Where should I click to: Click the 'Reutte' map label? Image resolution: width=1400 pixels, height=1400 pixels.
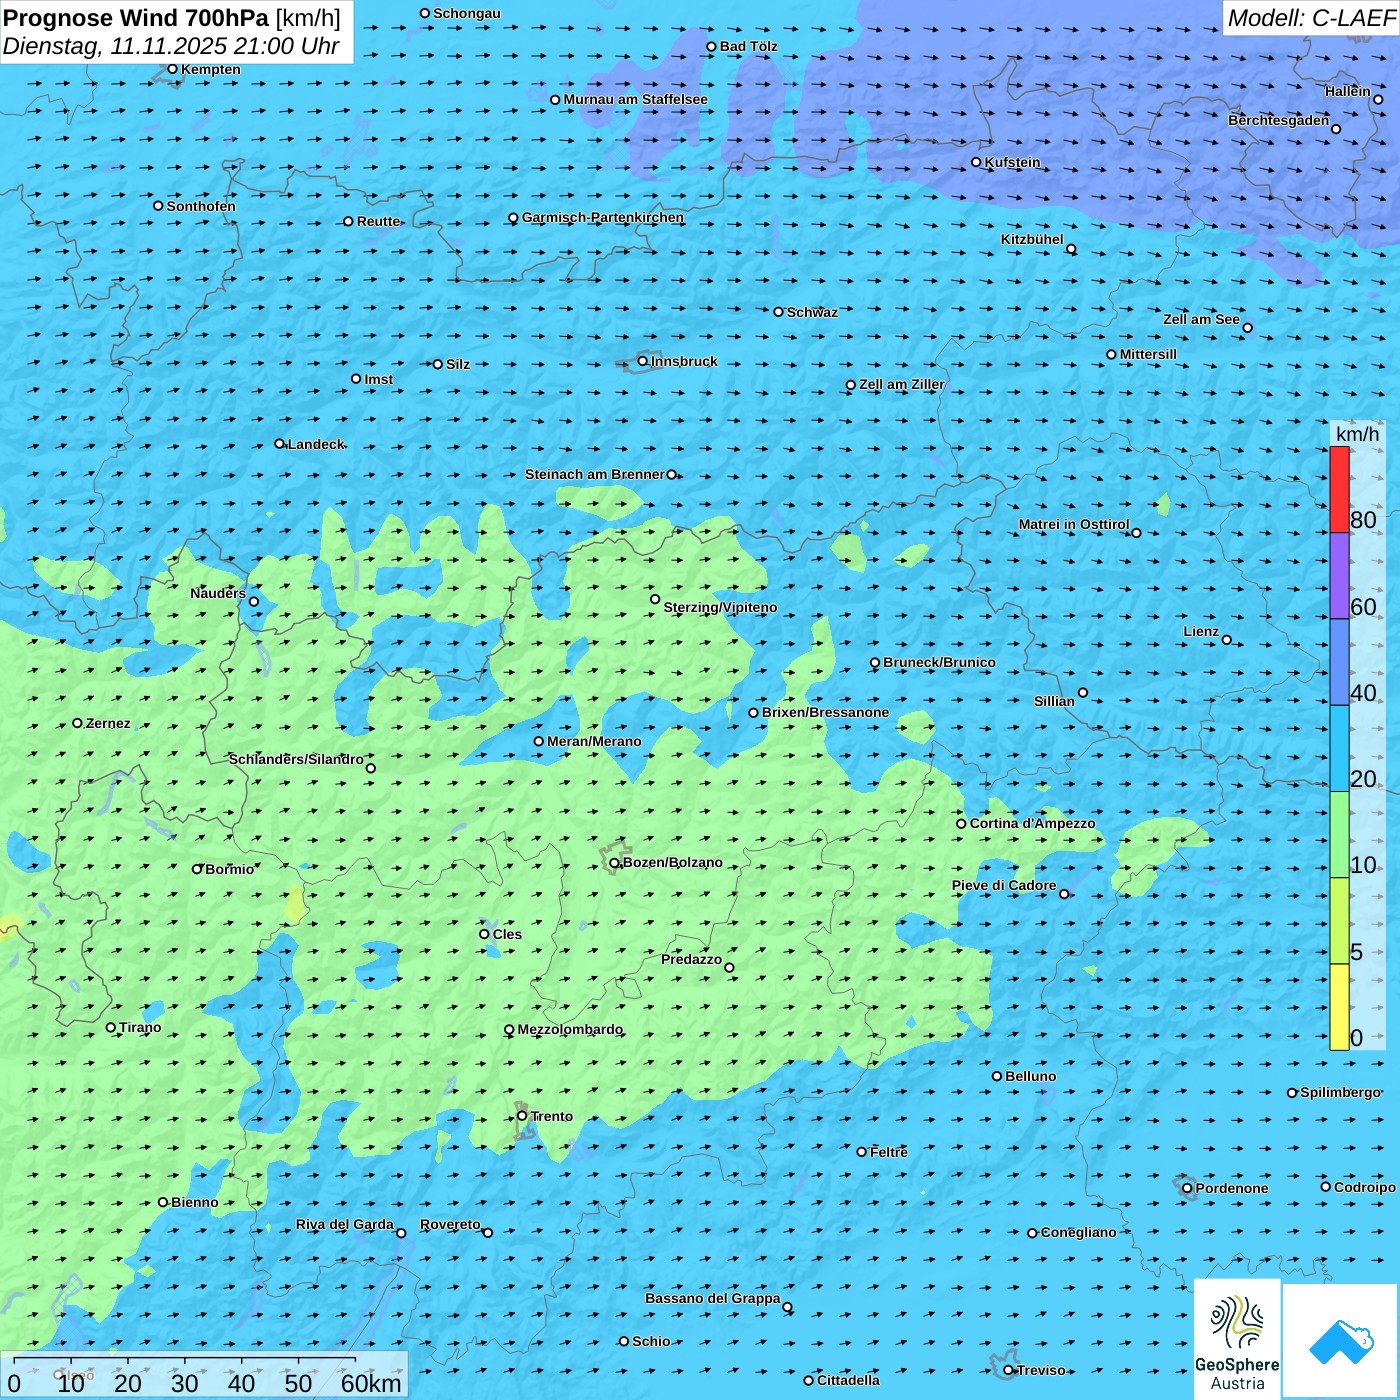(x=378, y=221)
